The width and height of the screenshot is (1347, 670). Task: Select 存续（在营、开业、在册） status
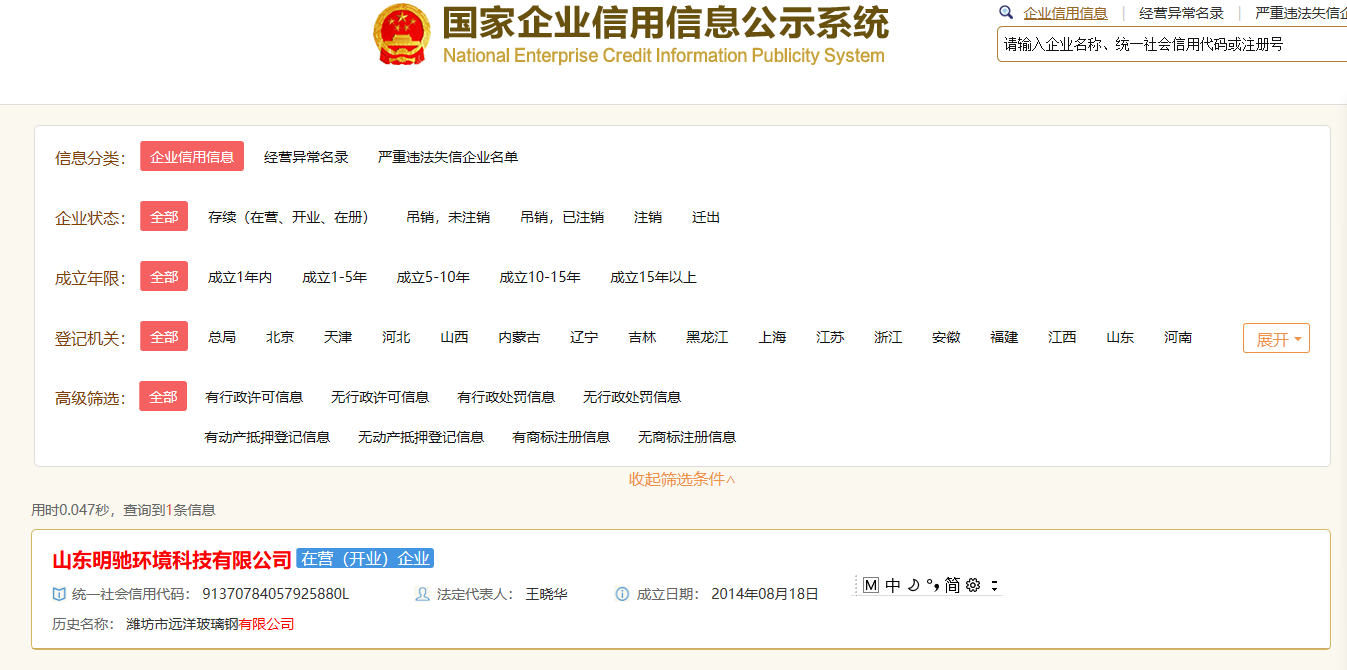(289, 217)
